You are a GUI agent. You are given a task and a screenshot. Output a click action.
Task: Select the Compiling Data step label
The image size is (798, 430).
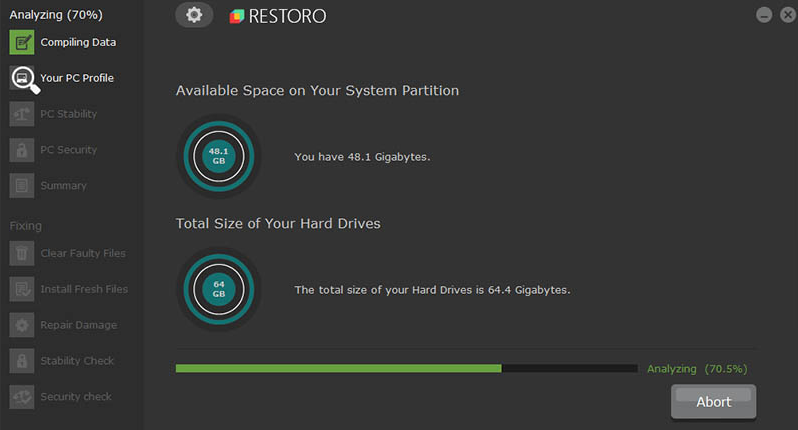tap(78, 42)
